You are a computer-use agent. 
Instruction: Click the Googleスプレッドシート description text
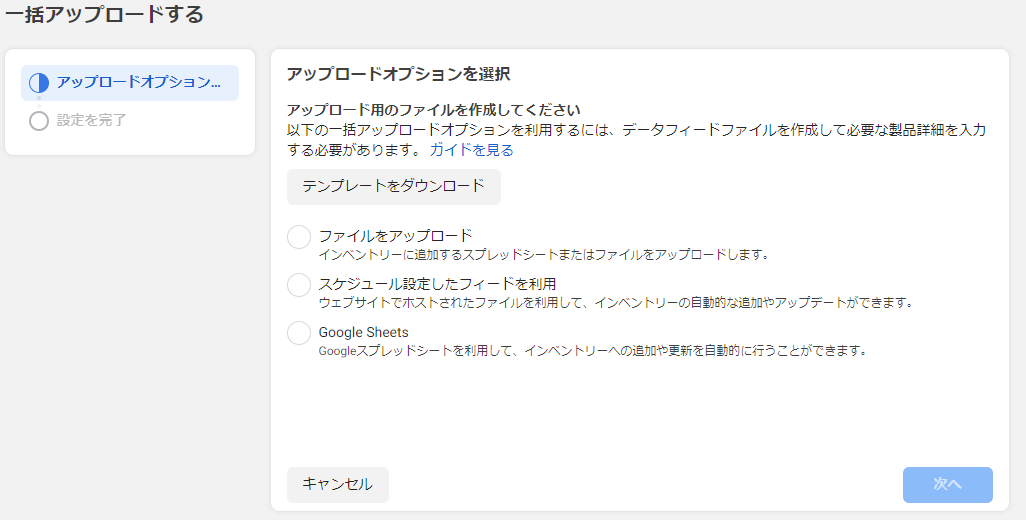click(x=592, y=350)
